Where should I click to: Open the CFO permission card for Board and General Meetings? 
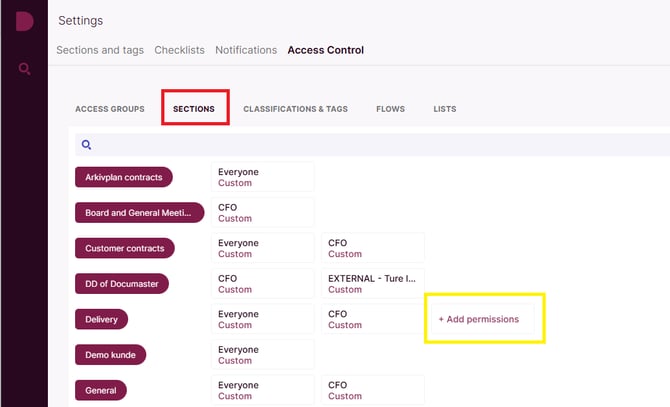point(263,213)
